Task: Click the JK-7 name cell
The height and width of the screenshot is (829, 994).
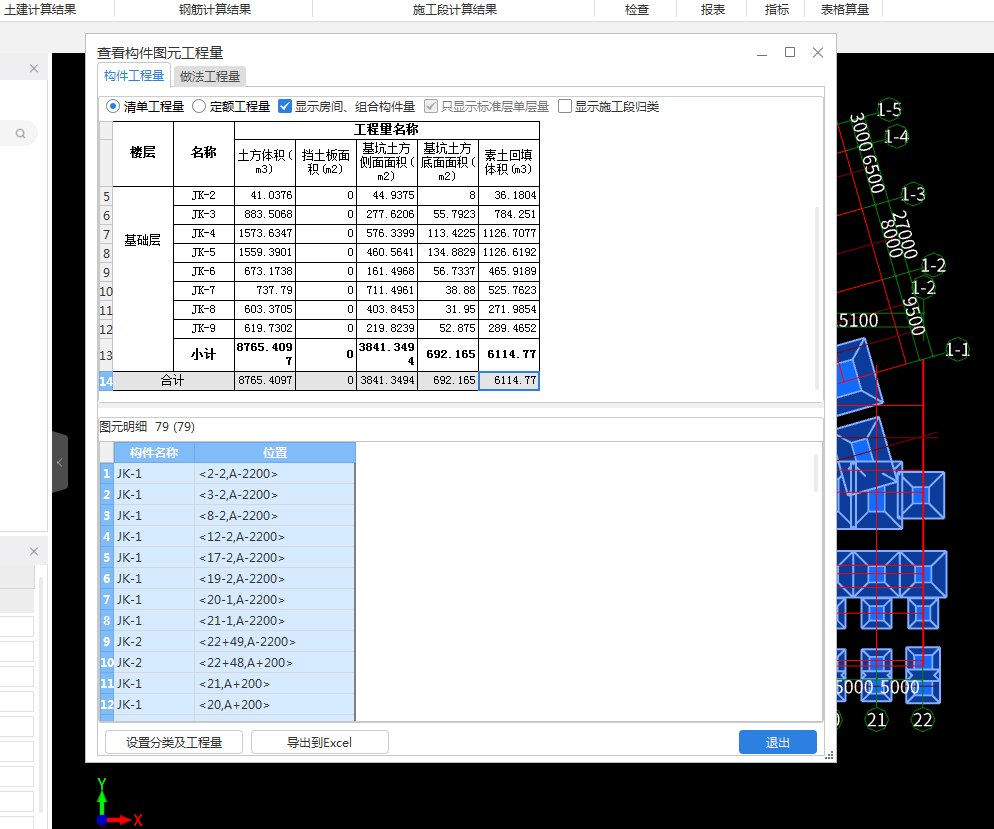Action: (x=203, y=290)
